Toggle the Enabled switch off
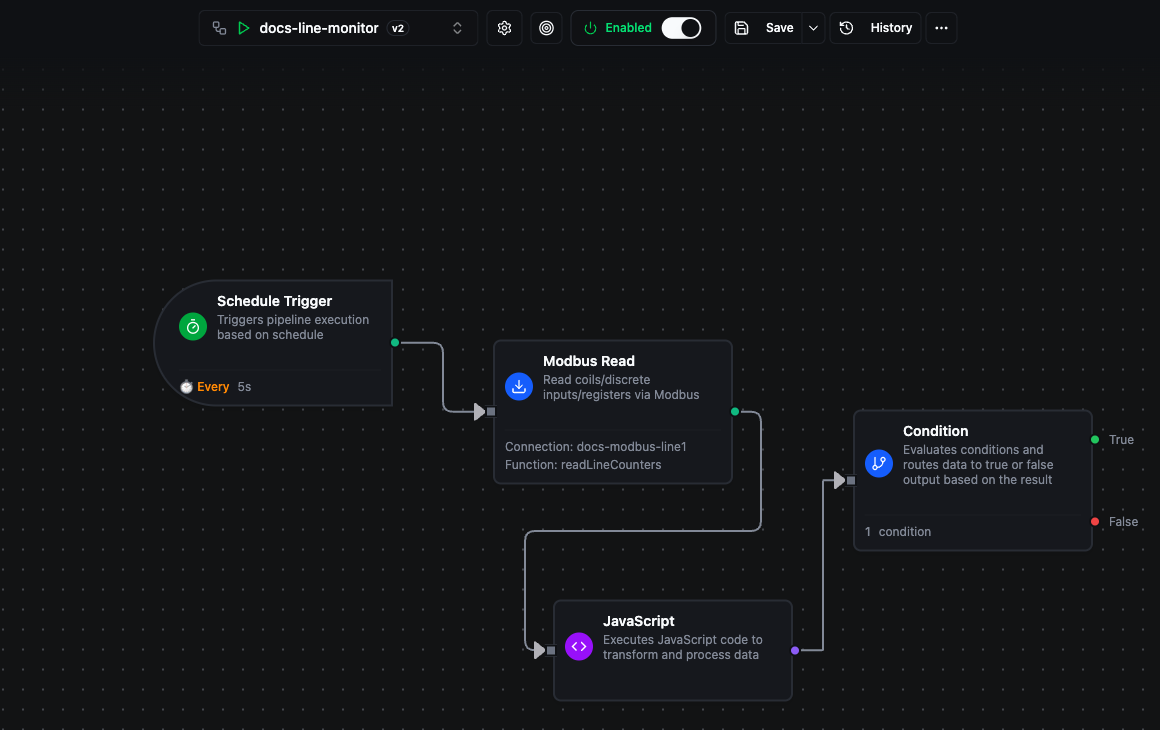The width and height of the screenshot is (1160, 730). tap(681, 28)
